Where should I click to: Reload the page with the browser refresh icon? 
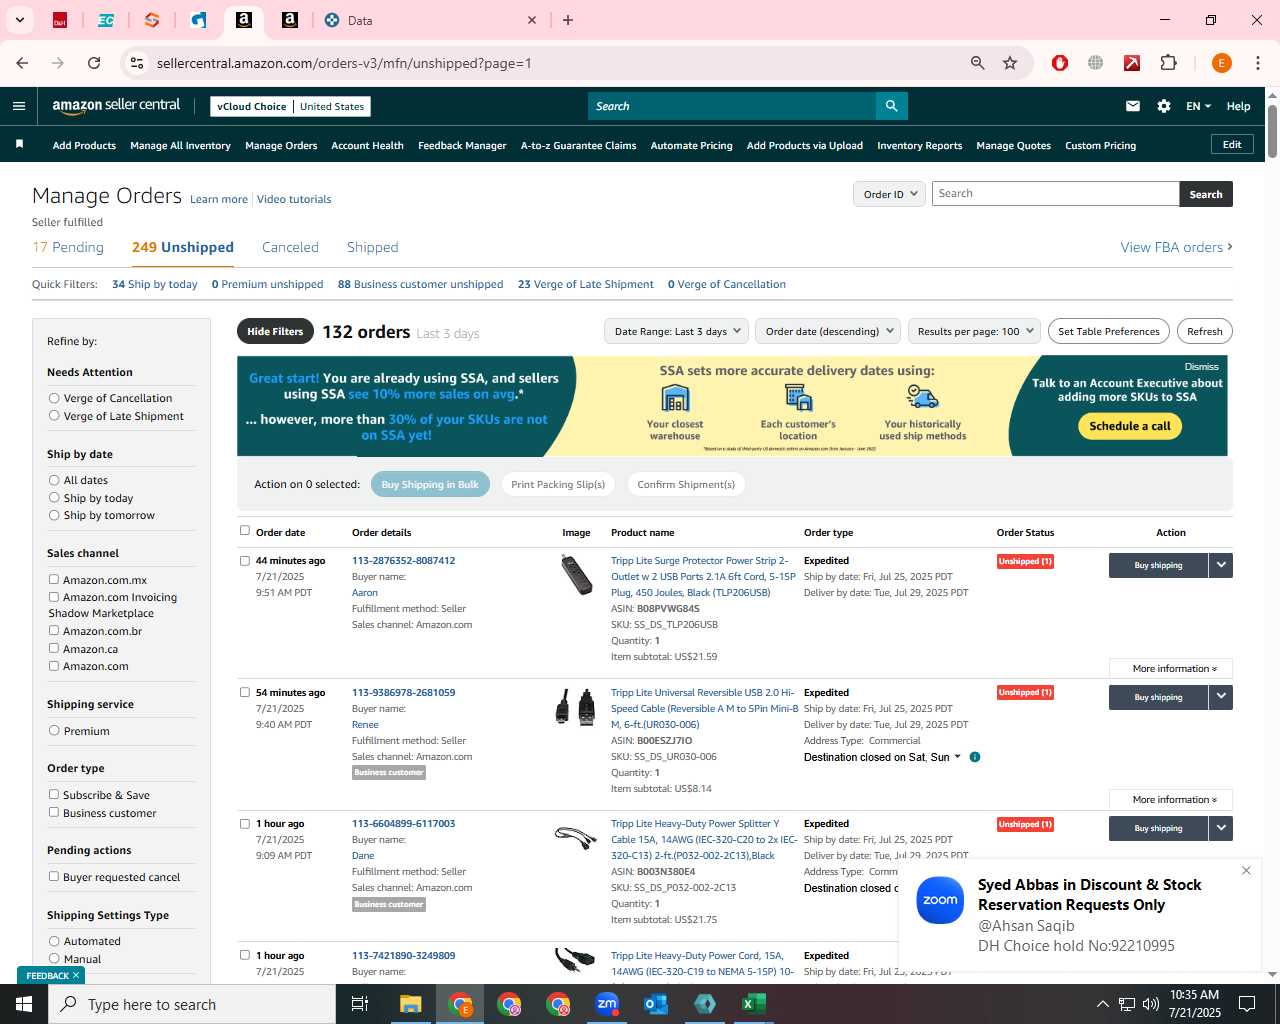[94, 63]
